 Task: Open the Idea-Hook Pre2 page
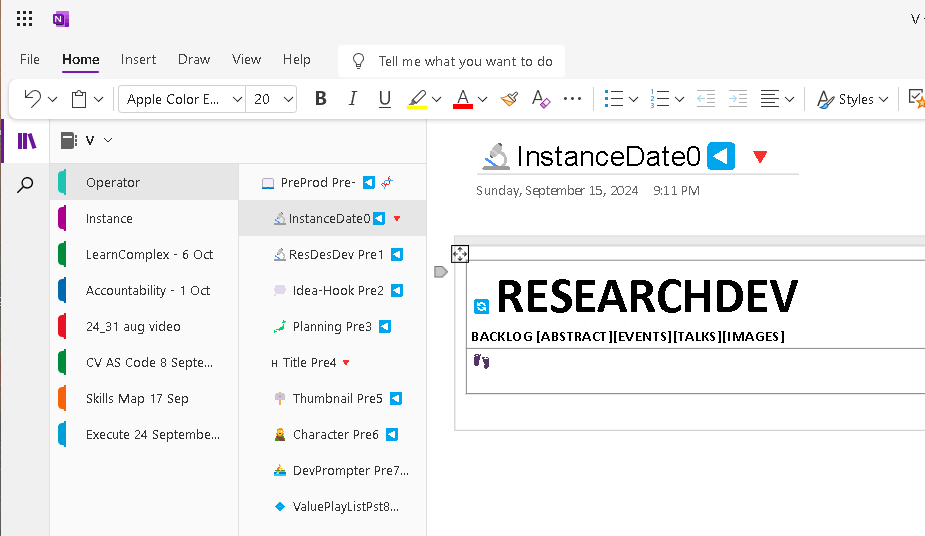coord(333,290)
